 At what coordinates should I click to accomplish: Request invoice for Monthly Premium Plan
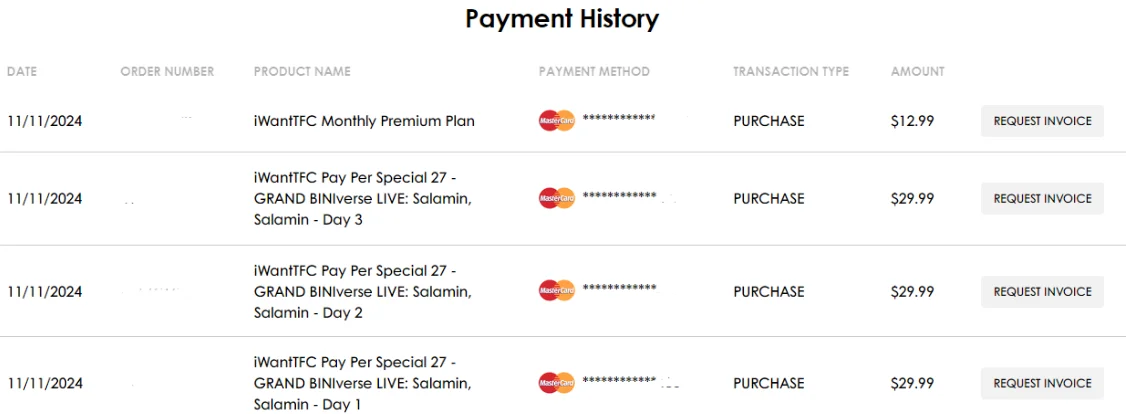[x=1042, y=121]
